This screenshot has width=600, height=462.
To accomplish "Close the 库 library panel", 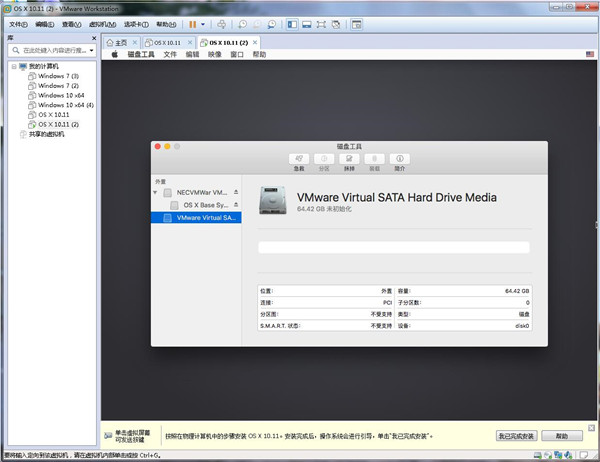I will (94, 38).
